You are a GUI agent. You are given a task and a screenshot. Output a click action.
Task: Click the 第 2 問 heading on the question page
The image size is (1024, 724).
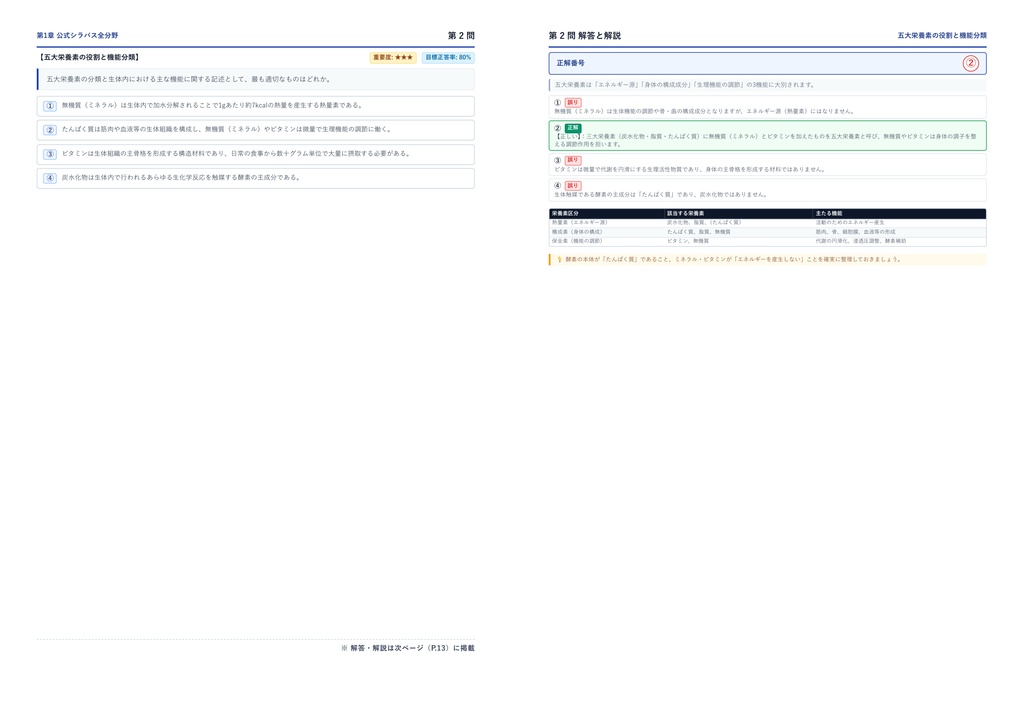coord(461,35)
